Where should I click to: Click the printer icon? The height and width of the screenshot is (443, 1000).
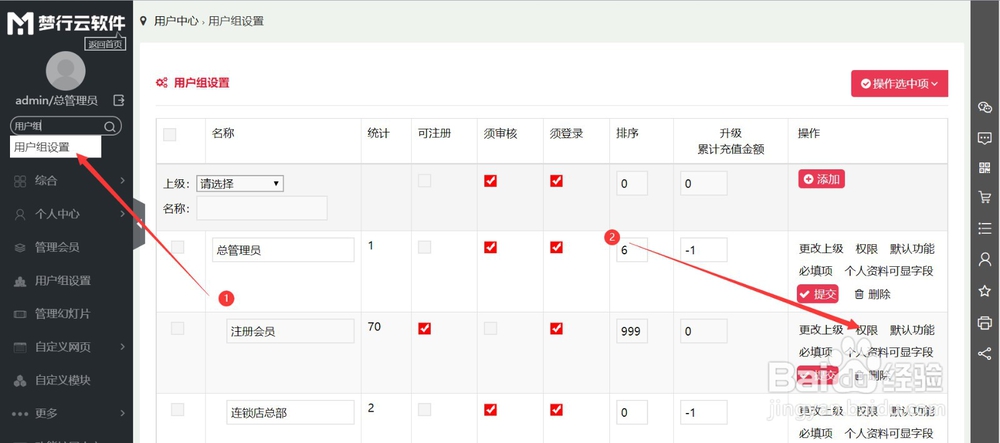[985, 322]
